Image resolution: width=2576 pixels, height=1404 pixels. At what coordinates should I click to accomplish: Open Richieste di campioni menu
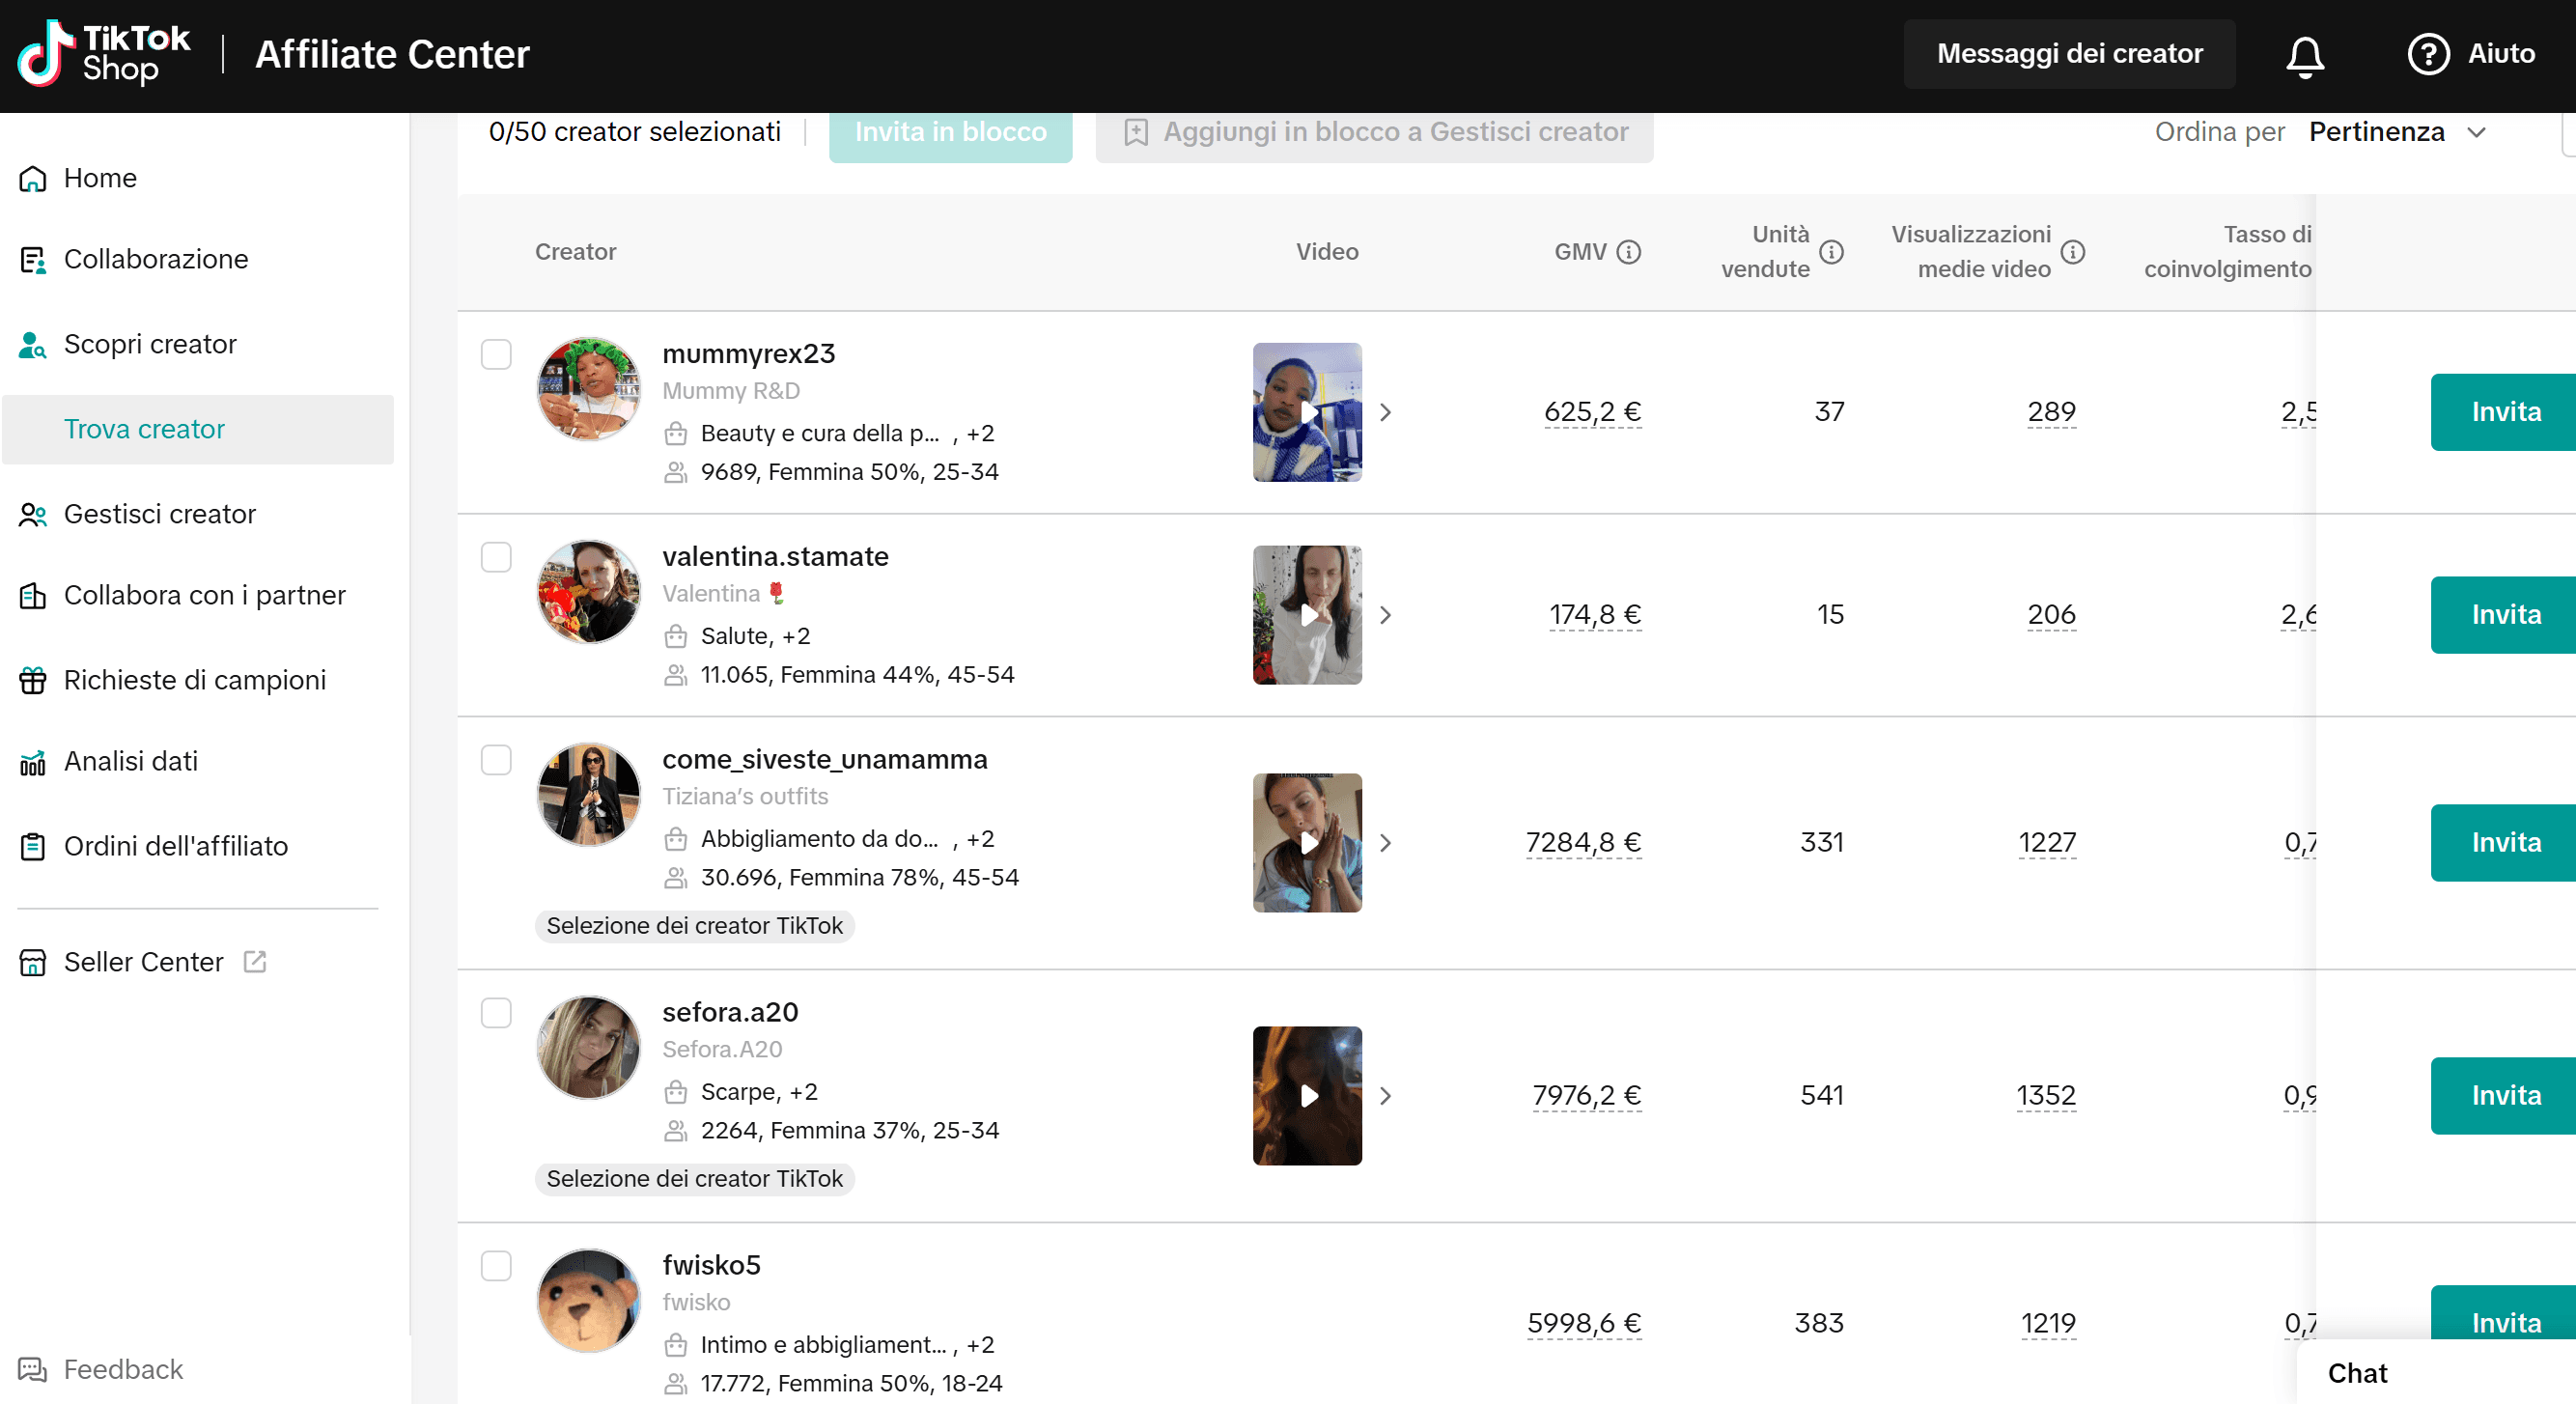pyautogui.click(x=195, y=680)
